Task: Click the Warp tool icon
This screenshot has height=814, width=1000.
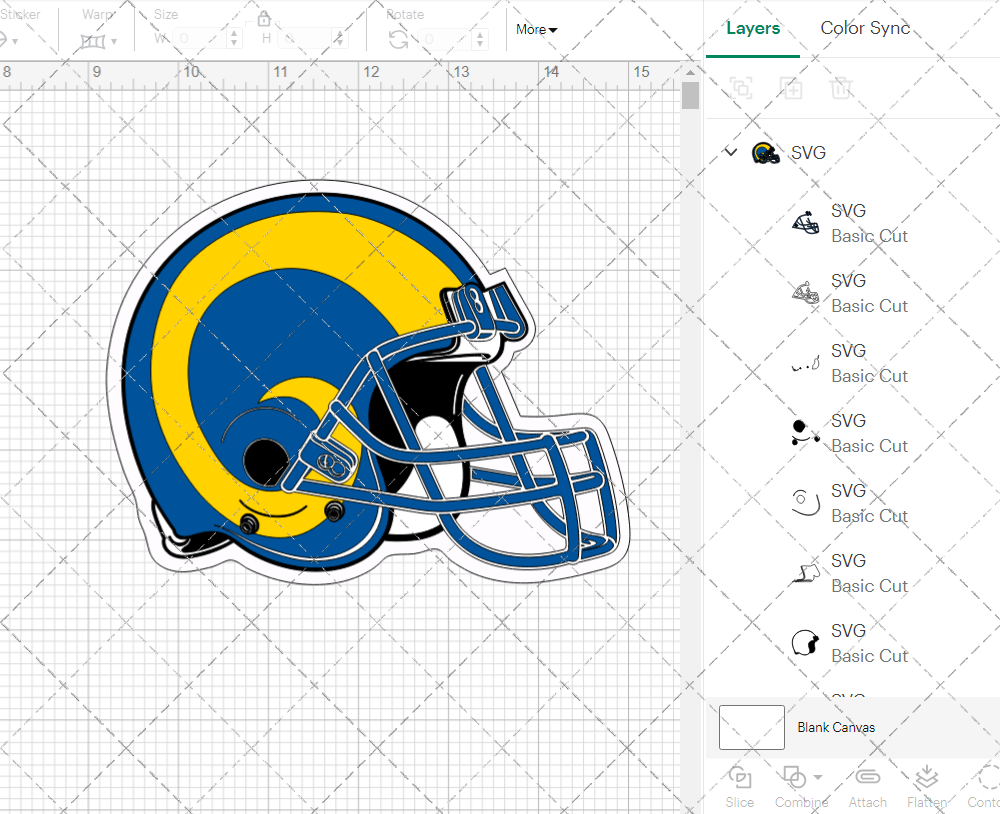Action: pos(92,42)
